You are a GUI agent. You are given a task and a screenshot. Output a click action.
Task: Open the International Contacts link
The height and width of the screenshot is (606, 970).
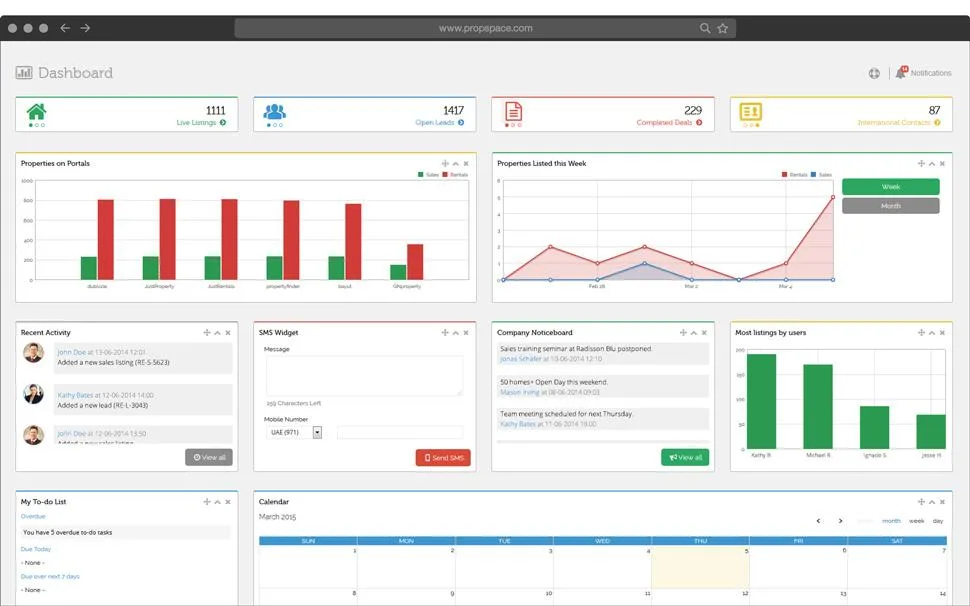click(899, 122)
